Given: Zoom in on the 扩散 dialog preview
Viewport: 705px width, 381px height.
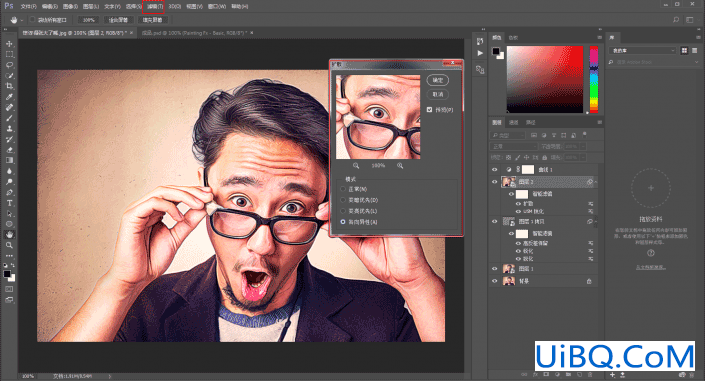Looking at the screenshot, I should [400, 166].
